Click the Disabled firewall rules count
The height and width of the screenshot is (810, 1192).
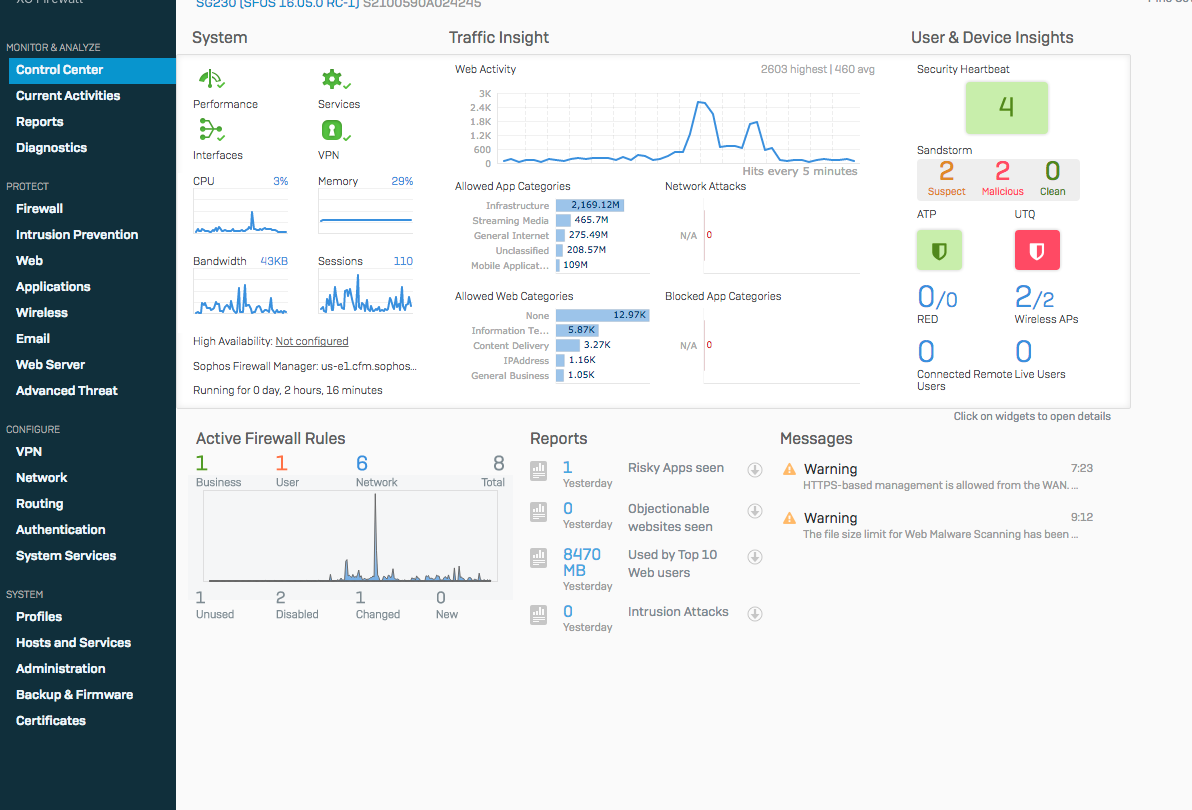[281, 598]
